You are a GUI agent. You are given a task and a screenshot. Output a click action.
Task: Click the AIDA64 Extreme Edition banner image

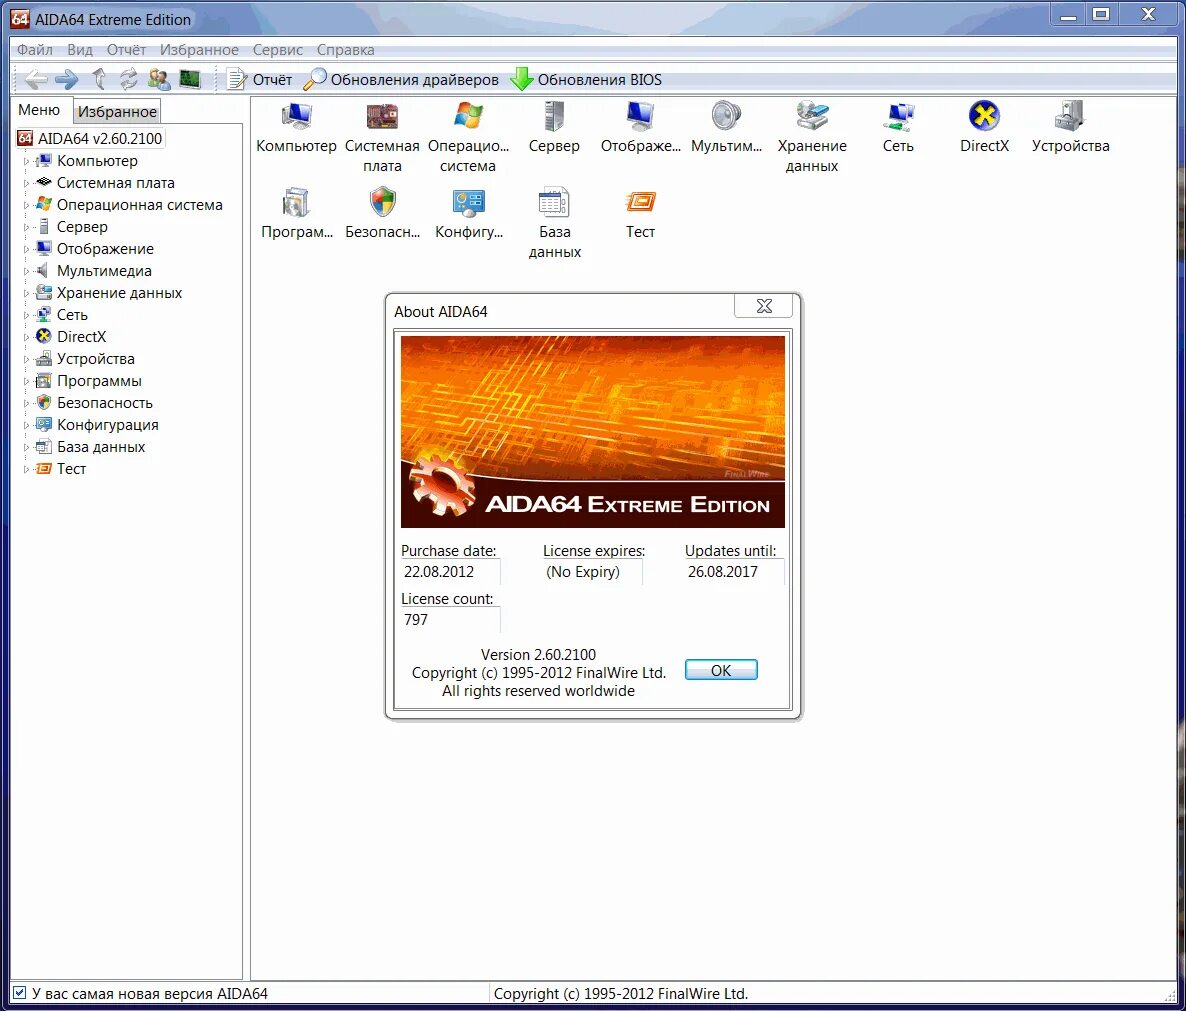(x=593, y=432)
